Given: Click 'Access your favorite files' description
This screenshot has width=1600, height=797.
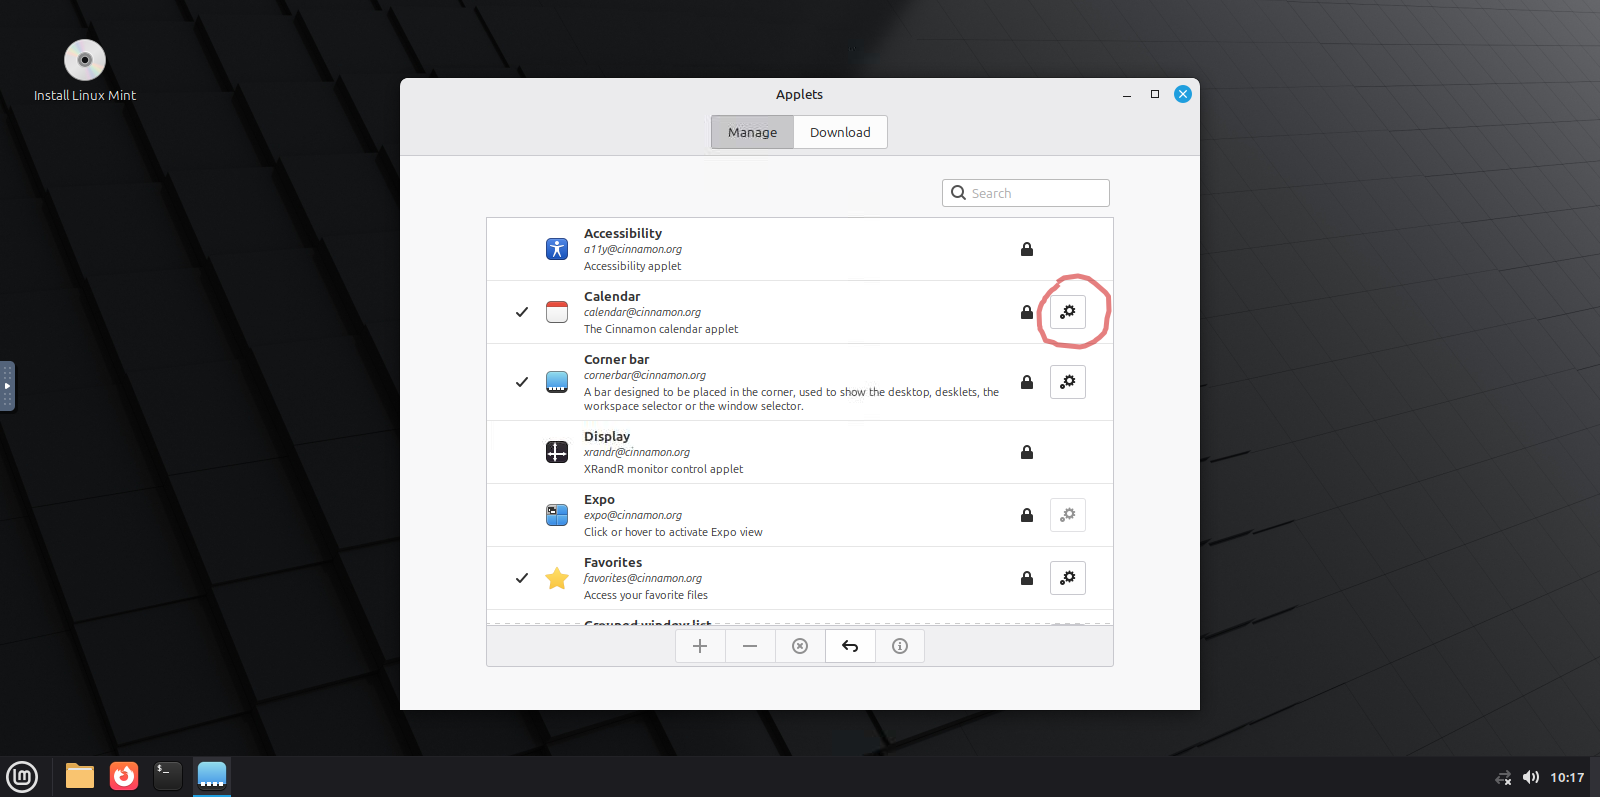Looking at the screenshot, I should click(646, 595).
